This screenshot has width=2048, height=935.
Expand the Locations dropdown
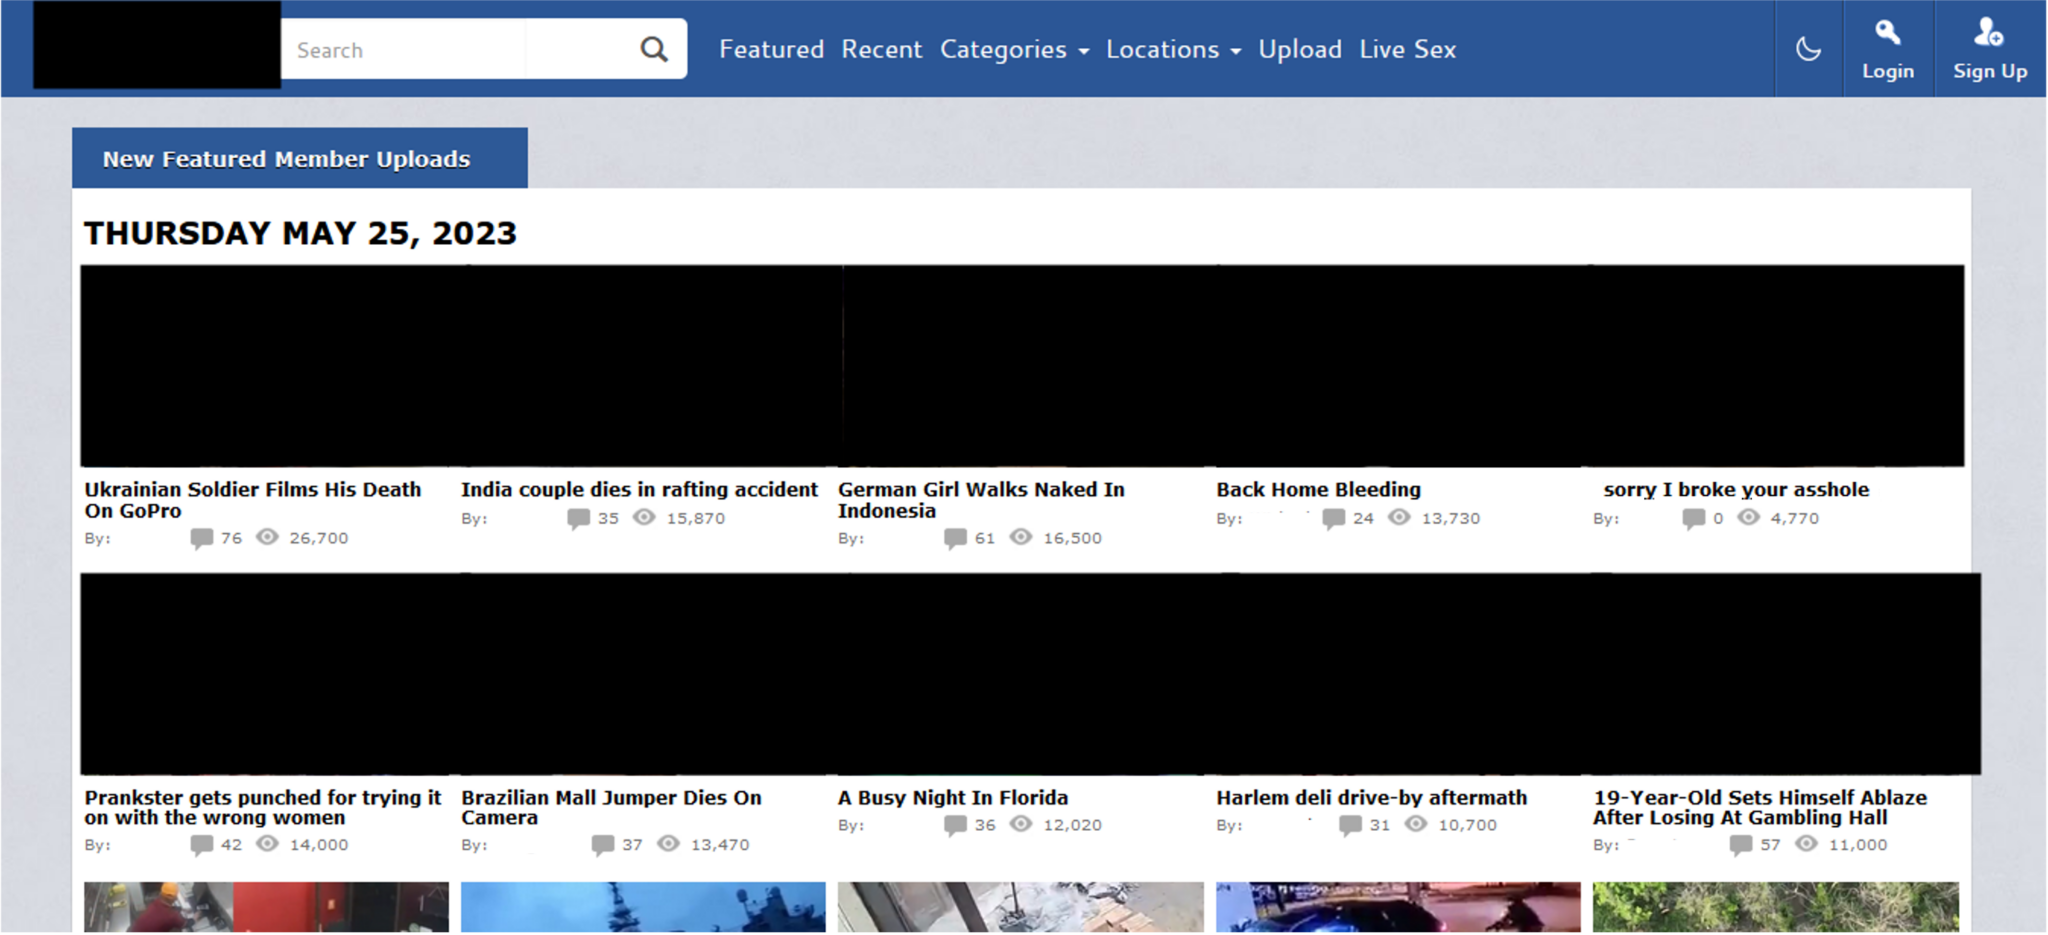click(1173, 49)
